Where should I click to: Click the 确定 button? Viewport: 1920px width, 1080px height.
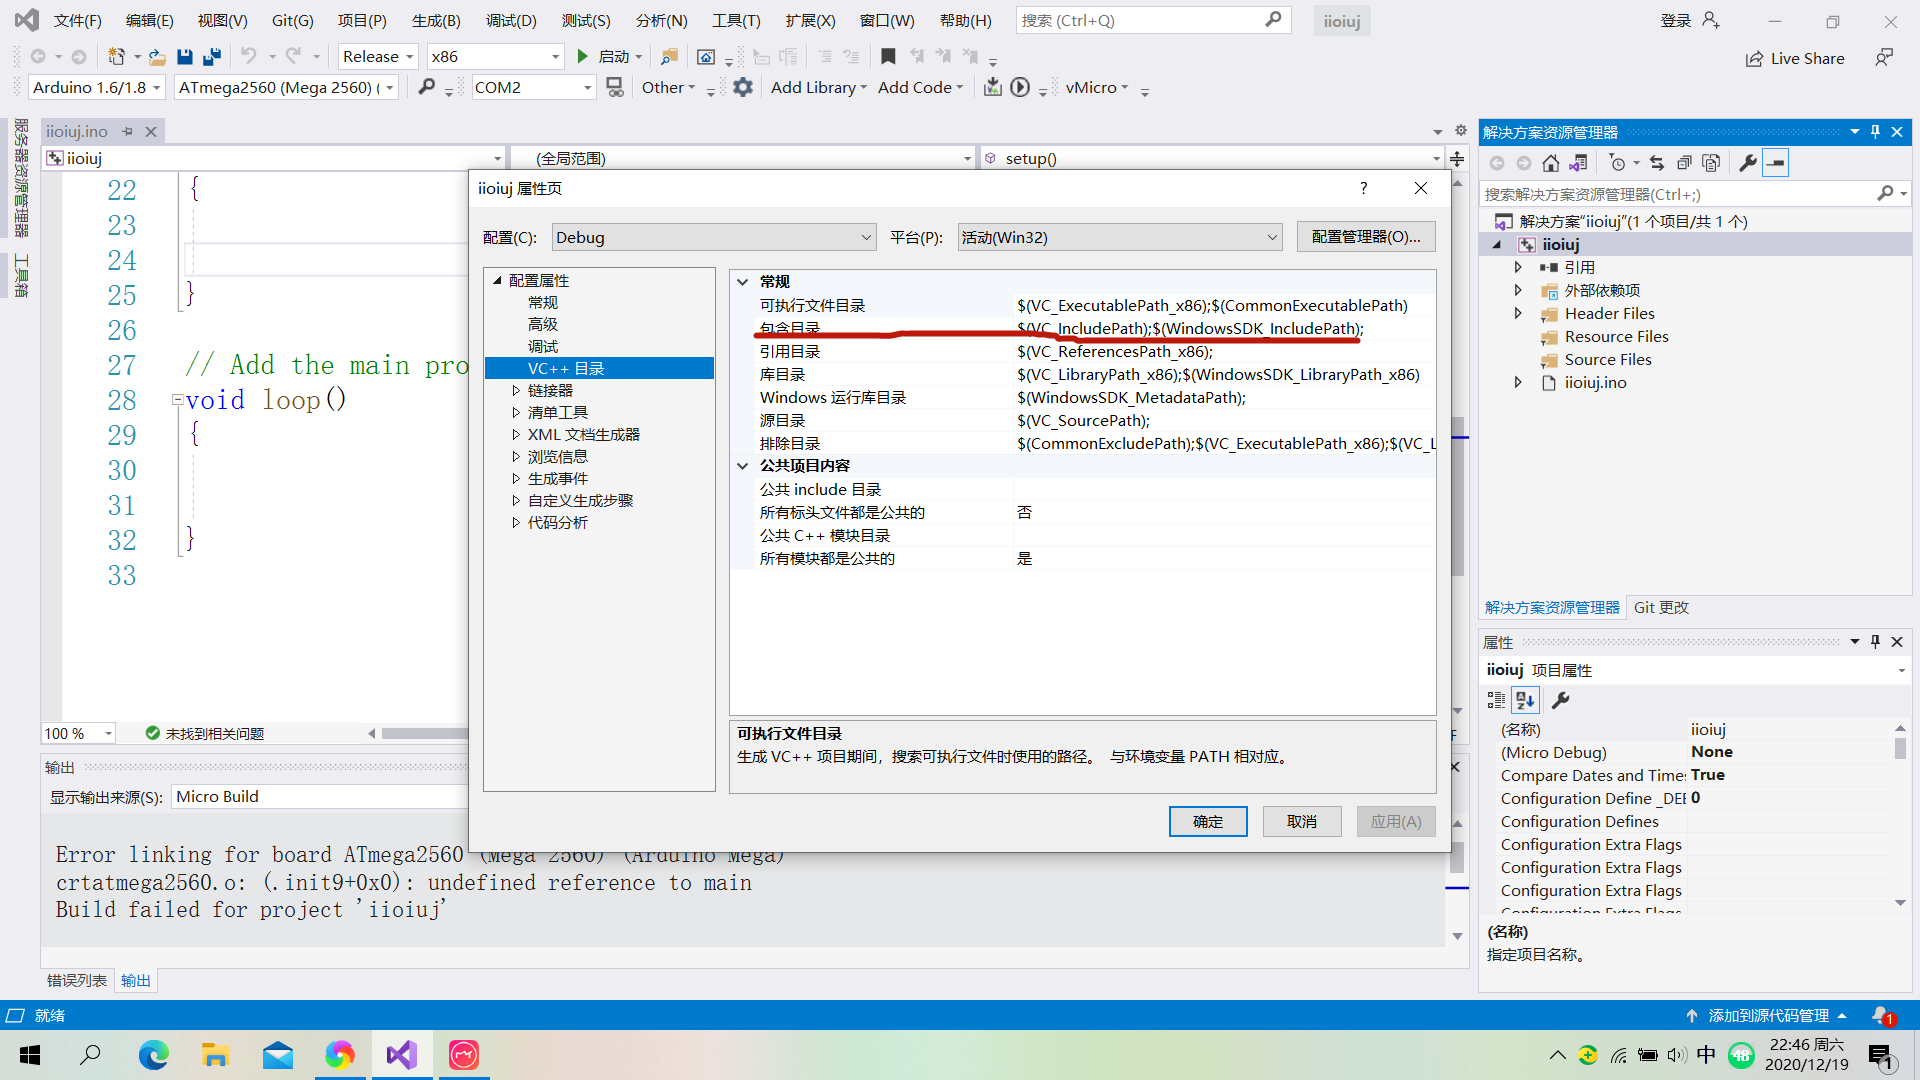[x=1207, y=822]
